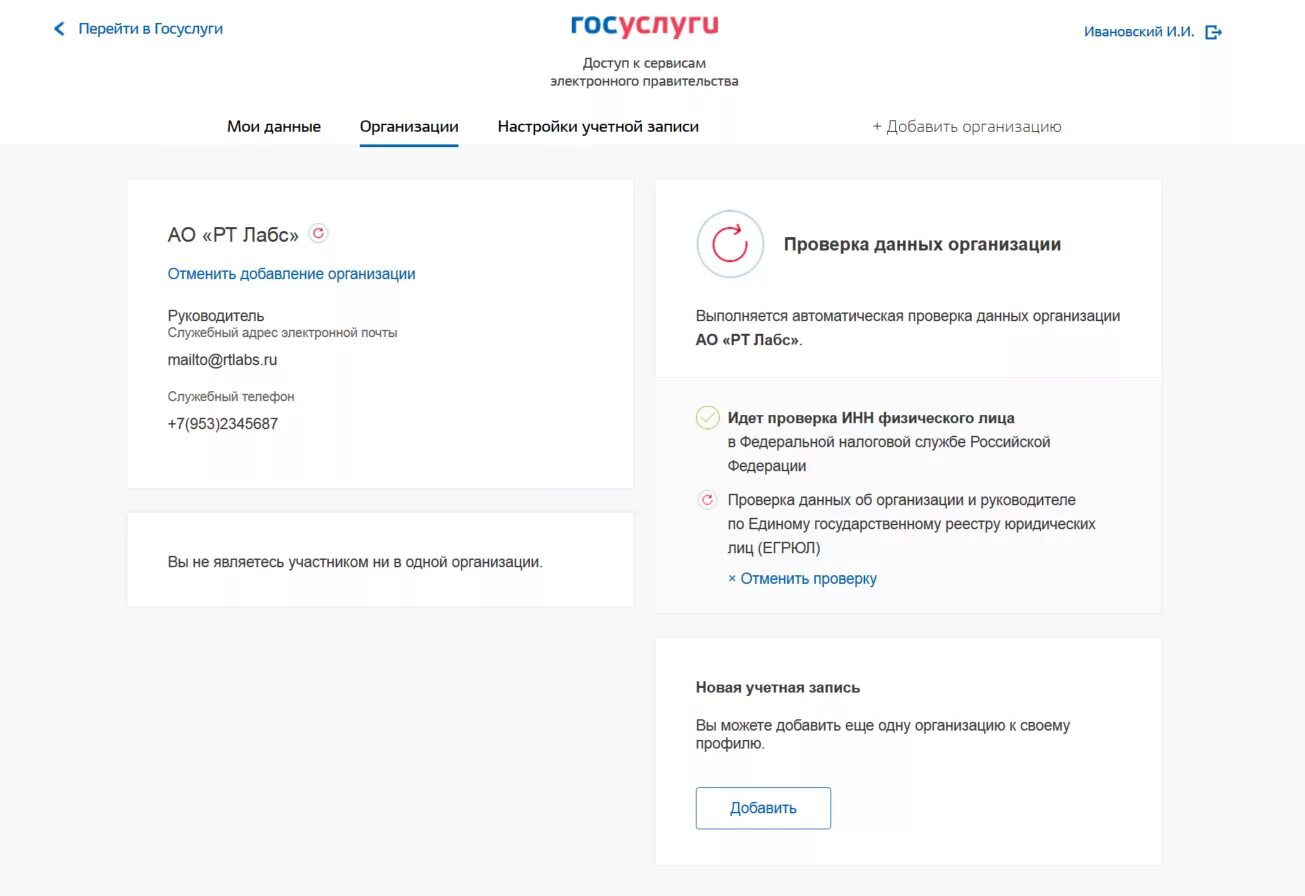The width and height of the screenshot is (1305, 896).
Task: Click the refresh status icon beside АО «РТ Лабс»
Action: pyautogui.click(x=318, y=234)
